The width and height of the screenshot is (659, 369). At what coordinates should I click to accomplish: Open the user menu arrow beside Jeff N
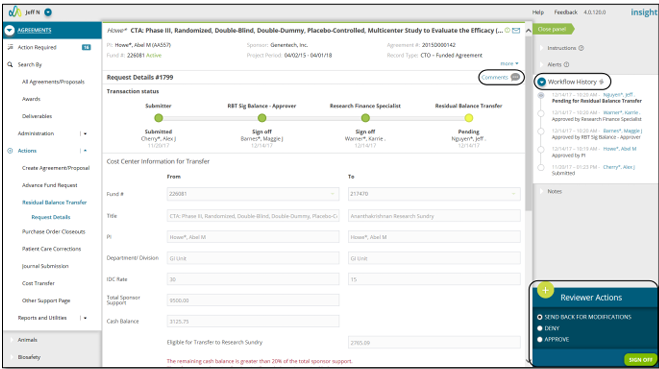[x=48, y=12]
